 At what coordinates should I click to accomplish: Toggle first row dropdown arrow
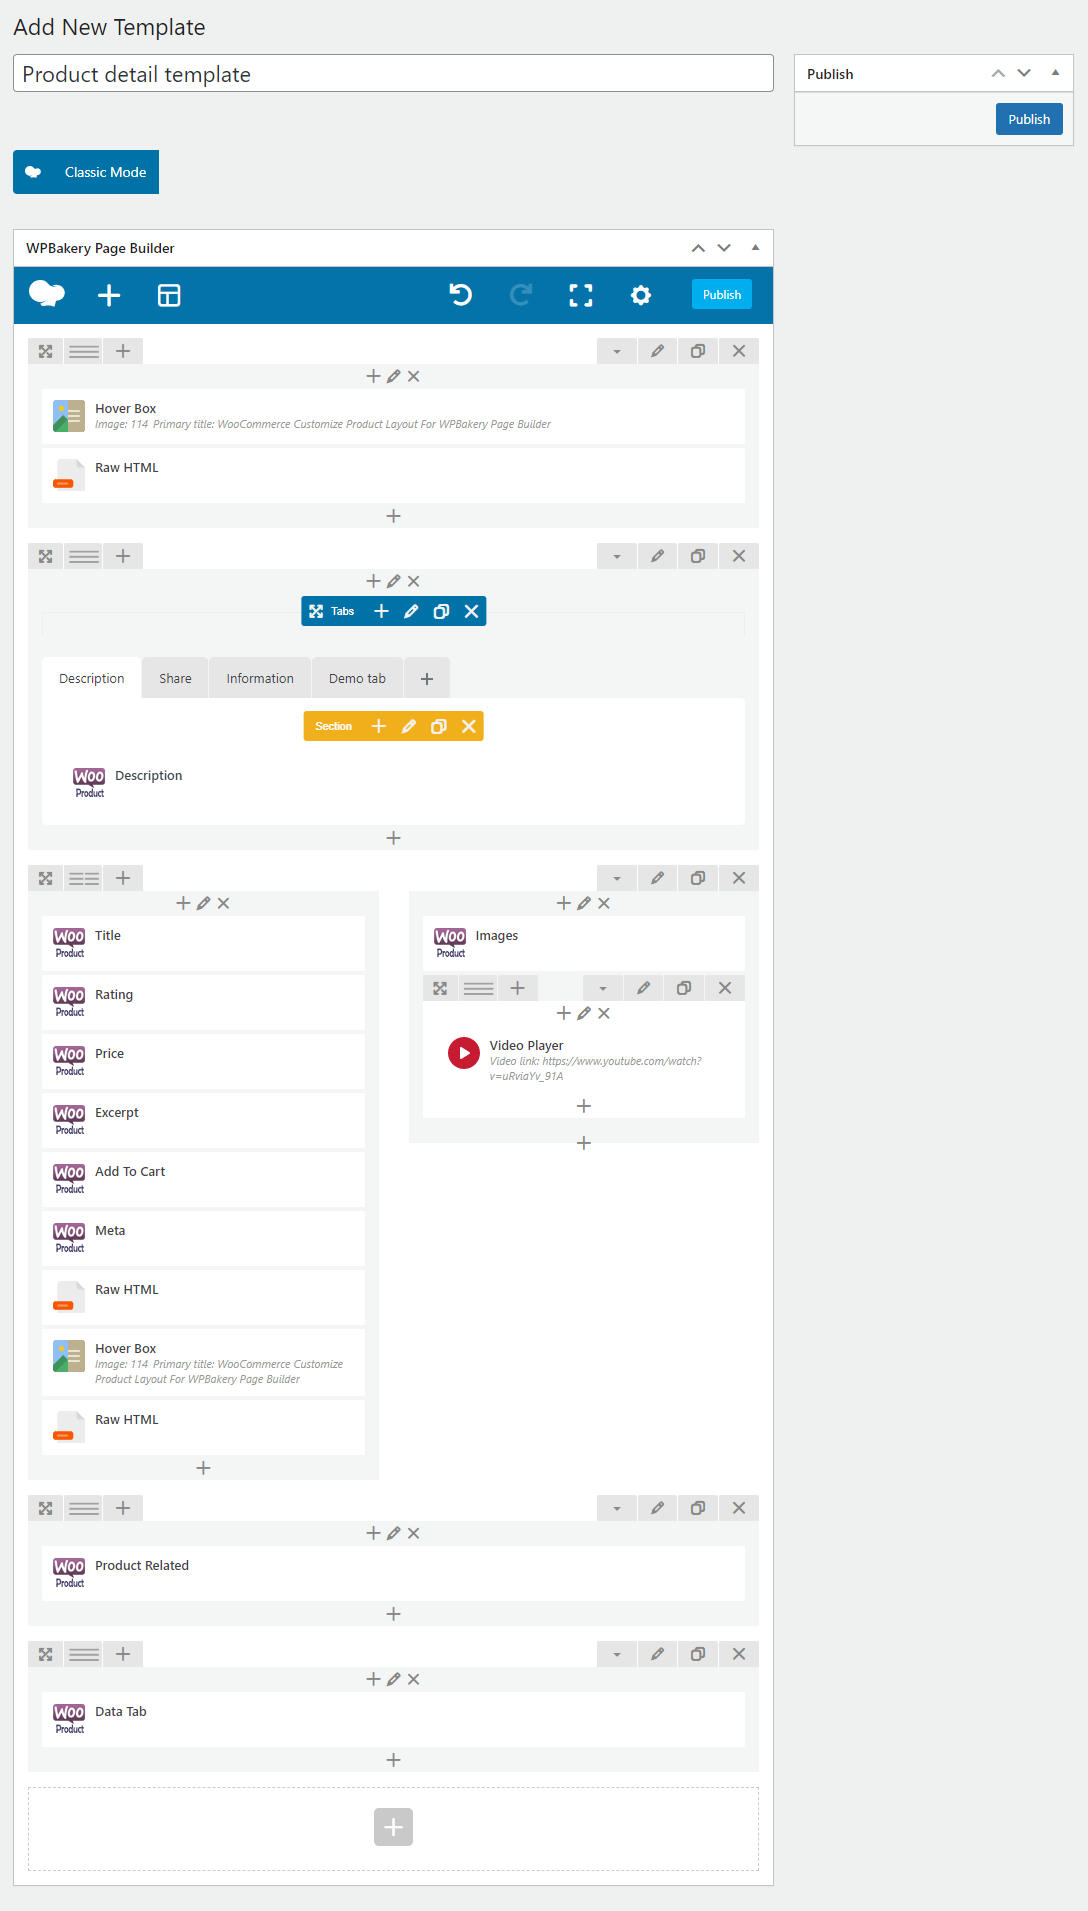617,351
